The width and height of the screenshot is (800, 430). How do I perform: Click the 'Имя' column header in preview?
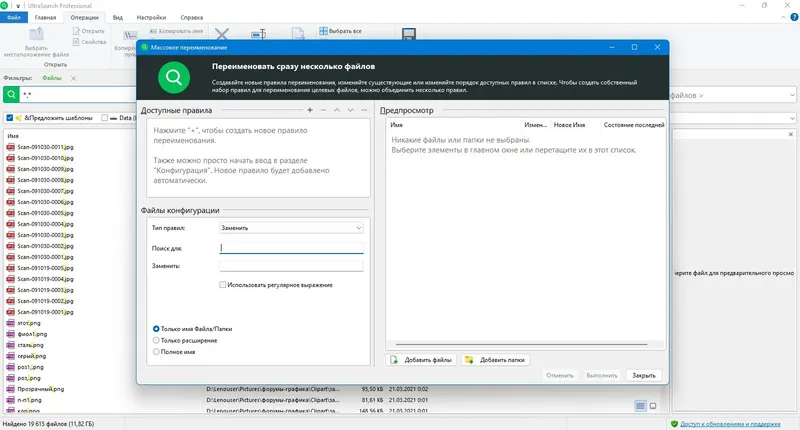point(396,125)
